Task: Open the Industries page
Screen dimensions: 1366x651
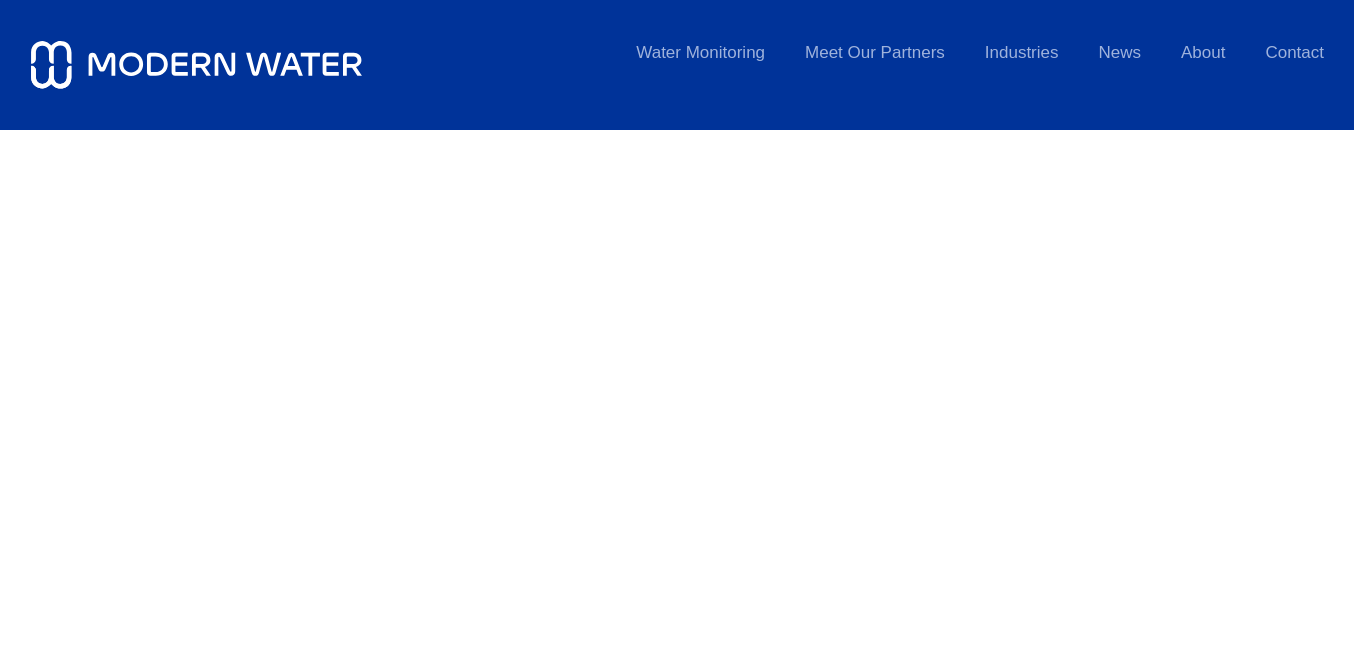Action: click(x=1021, y=53)
